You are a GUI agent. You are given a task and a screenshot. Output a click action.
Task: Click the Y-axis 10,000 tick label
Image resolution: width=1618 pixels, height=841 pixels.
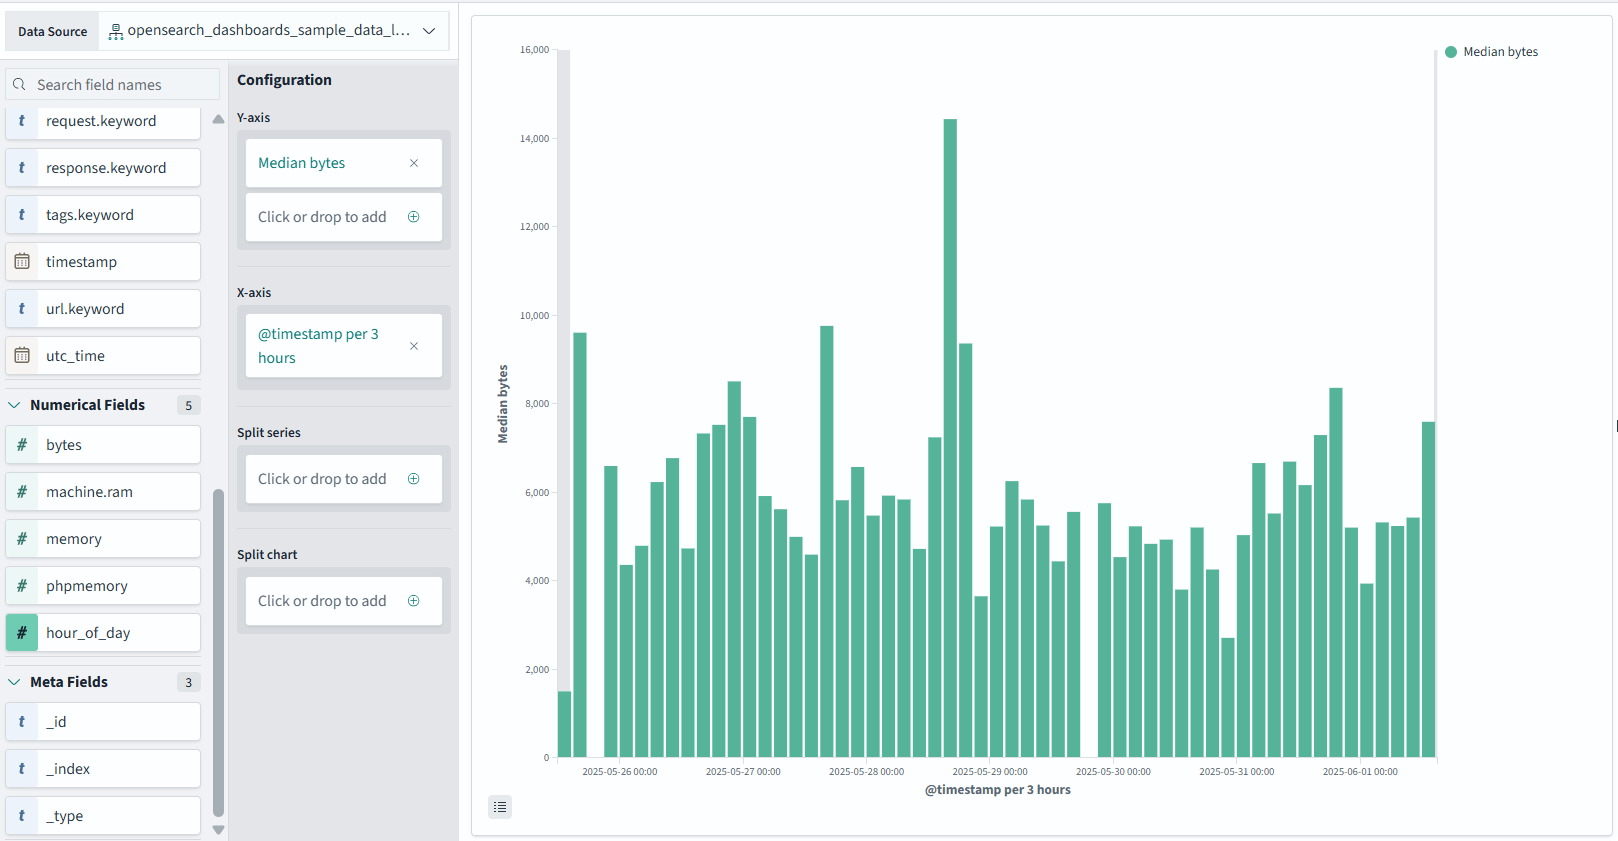tap(534, 316)
